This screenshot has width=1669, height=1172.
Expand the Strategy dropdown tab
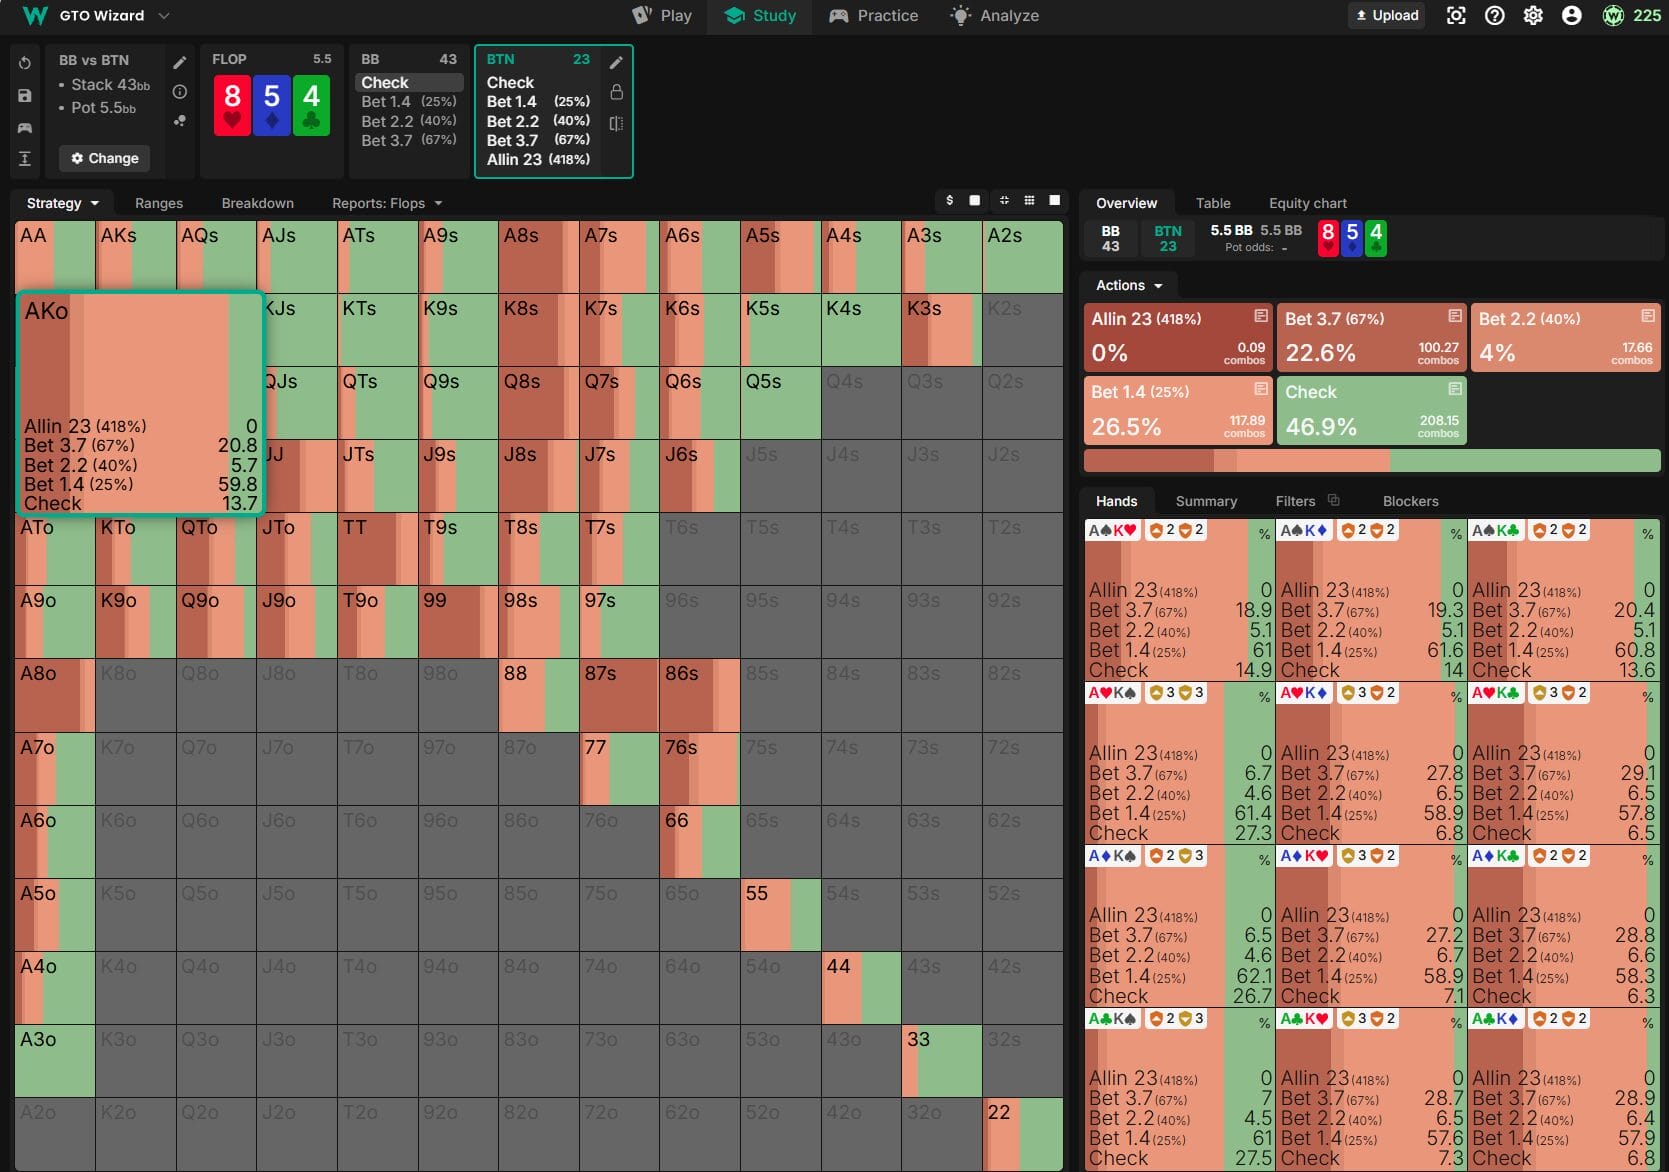[62, 203]
